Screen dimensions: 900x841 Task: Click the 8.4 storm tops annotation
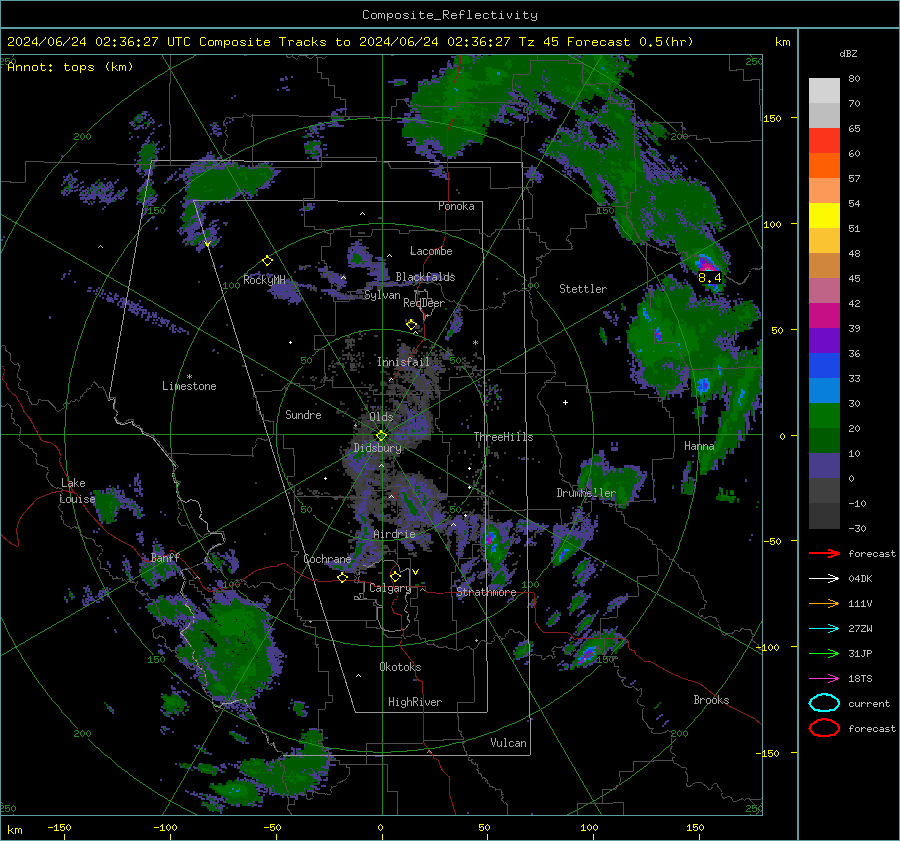(710, 278)
